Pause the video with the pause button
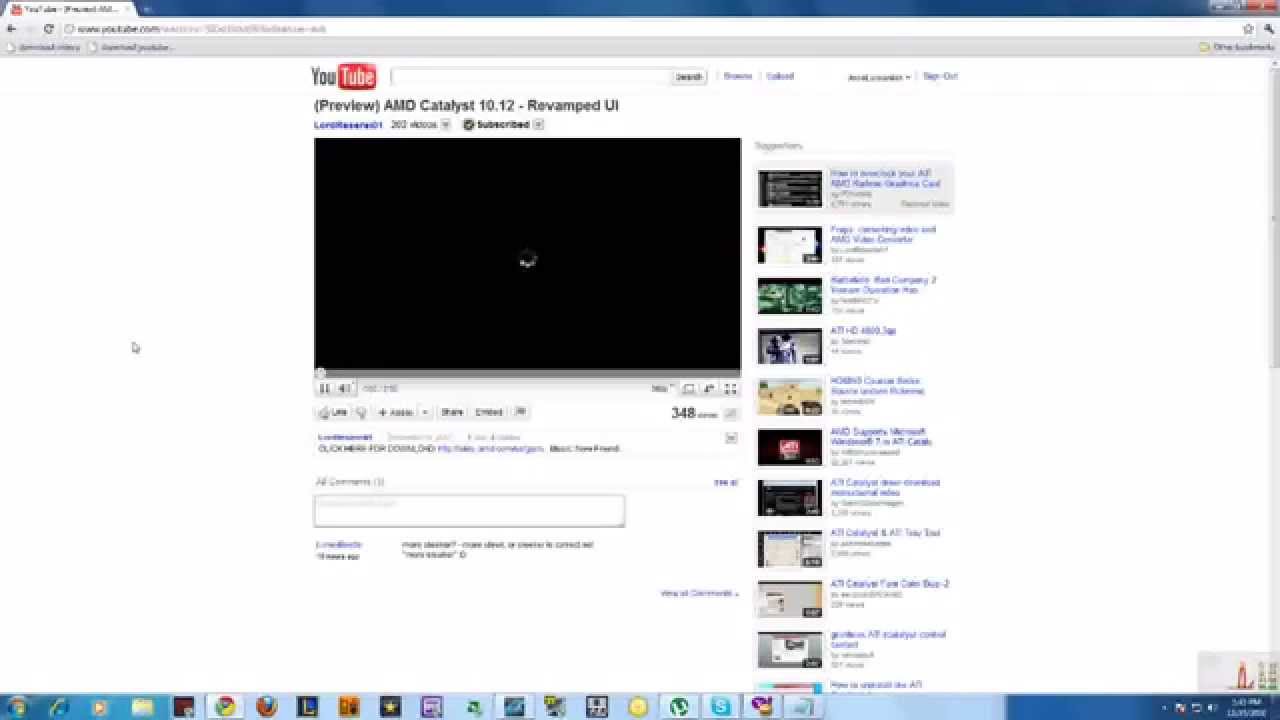 point(324,388)
